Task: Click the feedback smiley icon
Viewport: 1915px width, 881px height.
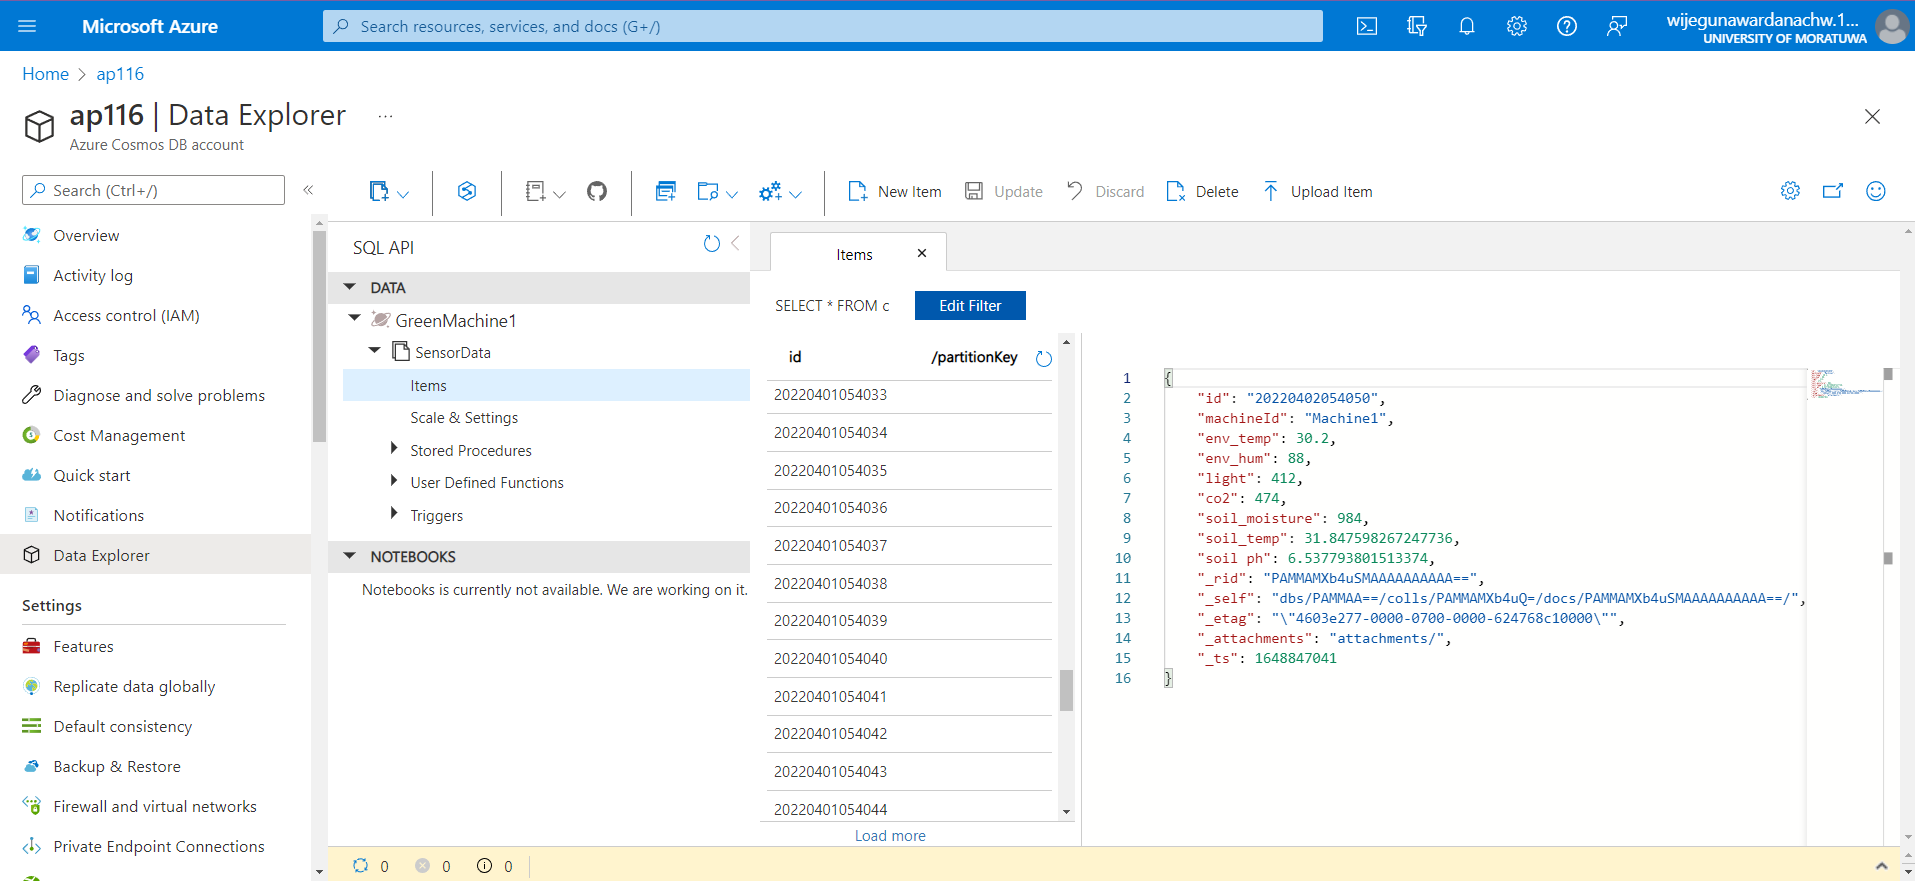Action: [1876, 191]
